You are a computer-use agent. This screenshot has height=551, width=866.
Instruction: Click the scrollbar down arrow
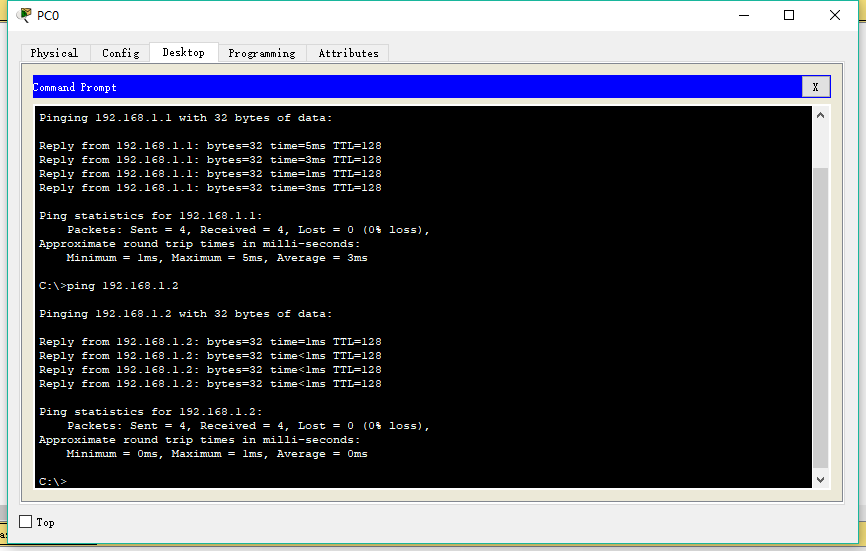pos(820,480)
